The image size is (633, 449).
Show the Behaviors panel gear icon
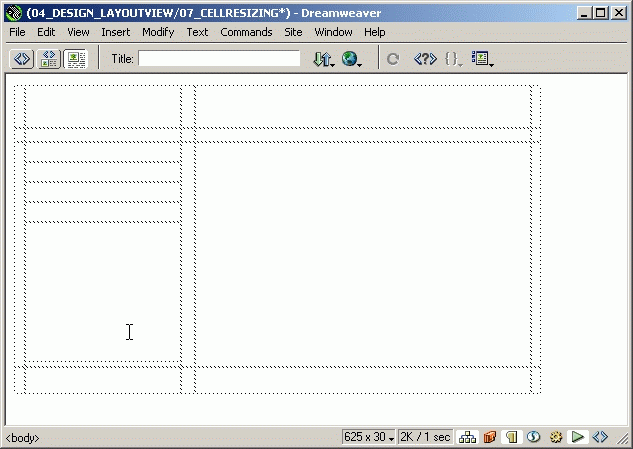coord(556,437)
